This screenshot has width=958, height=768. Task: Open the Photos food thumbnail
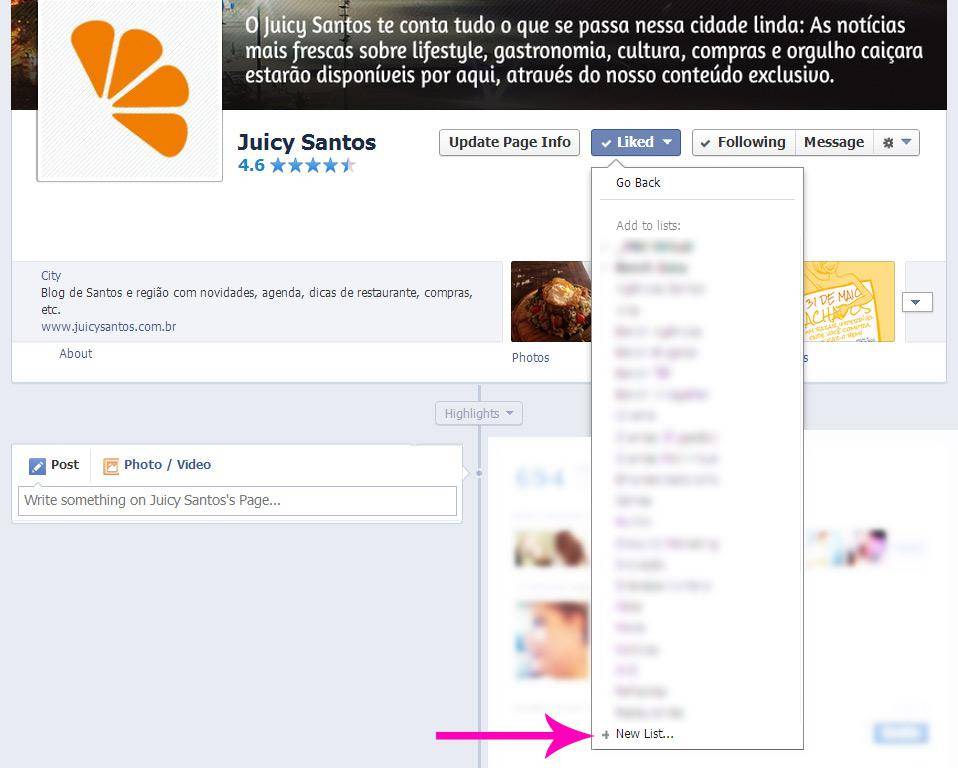(x=550, y=301)
